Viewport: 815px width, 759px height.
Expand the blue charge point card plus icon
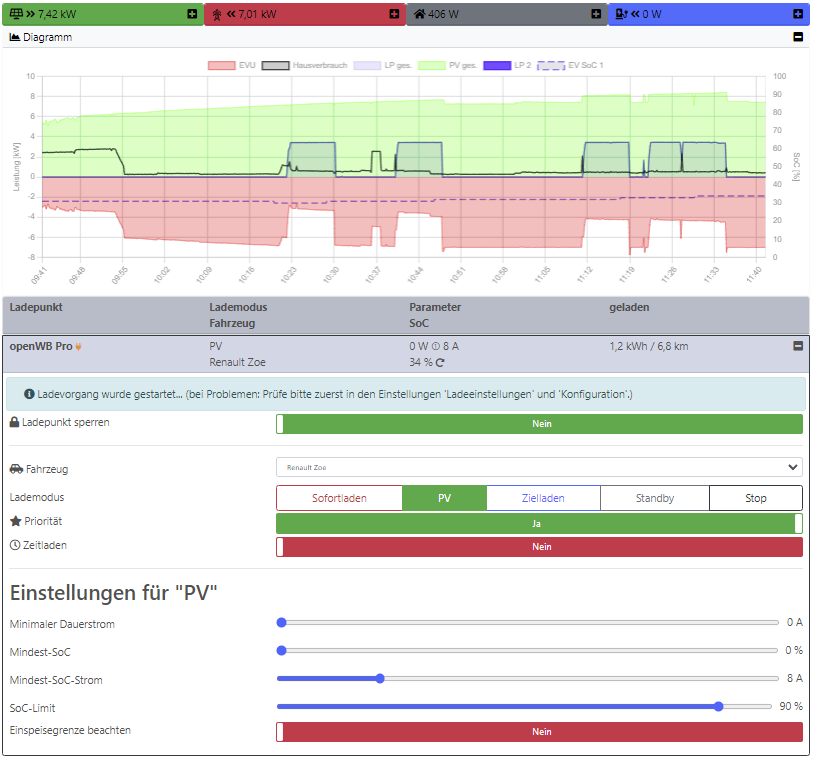point(798,14)
